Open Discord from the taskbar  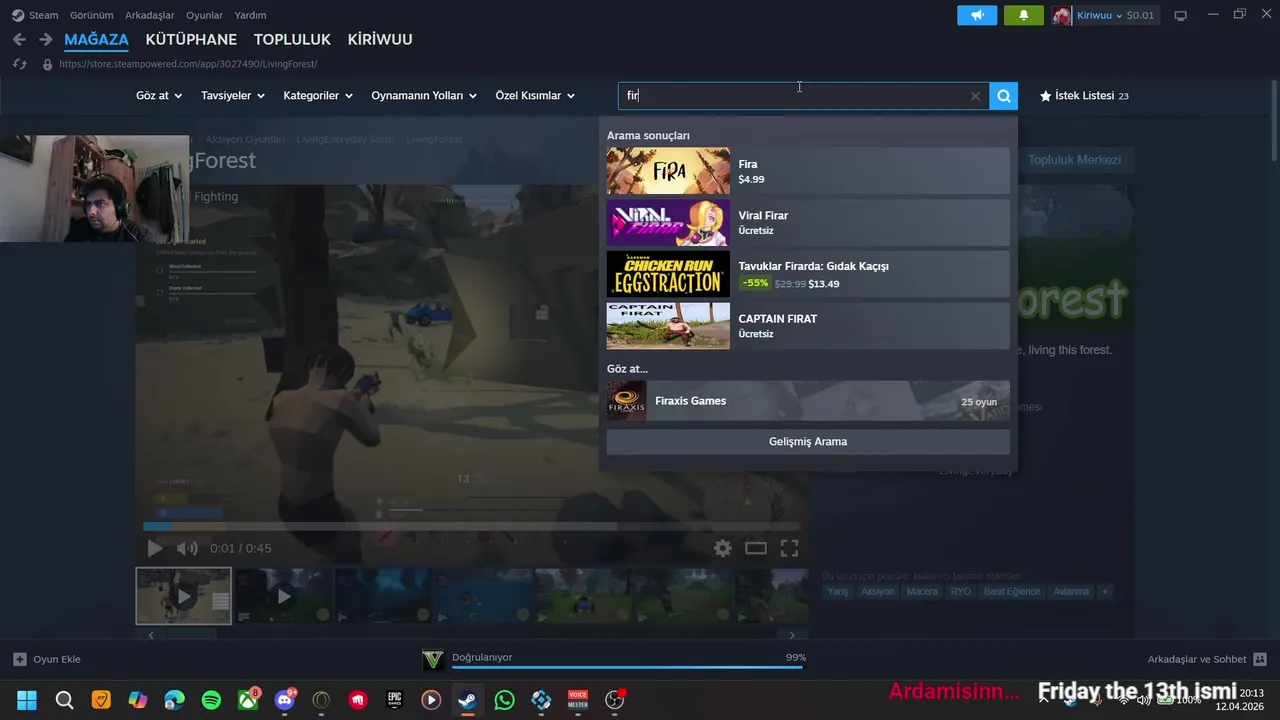[285, 700]
